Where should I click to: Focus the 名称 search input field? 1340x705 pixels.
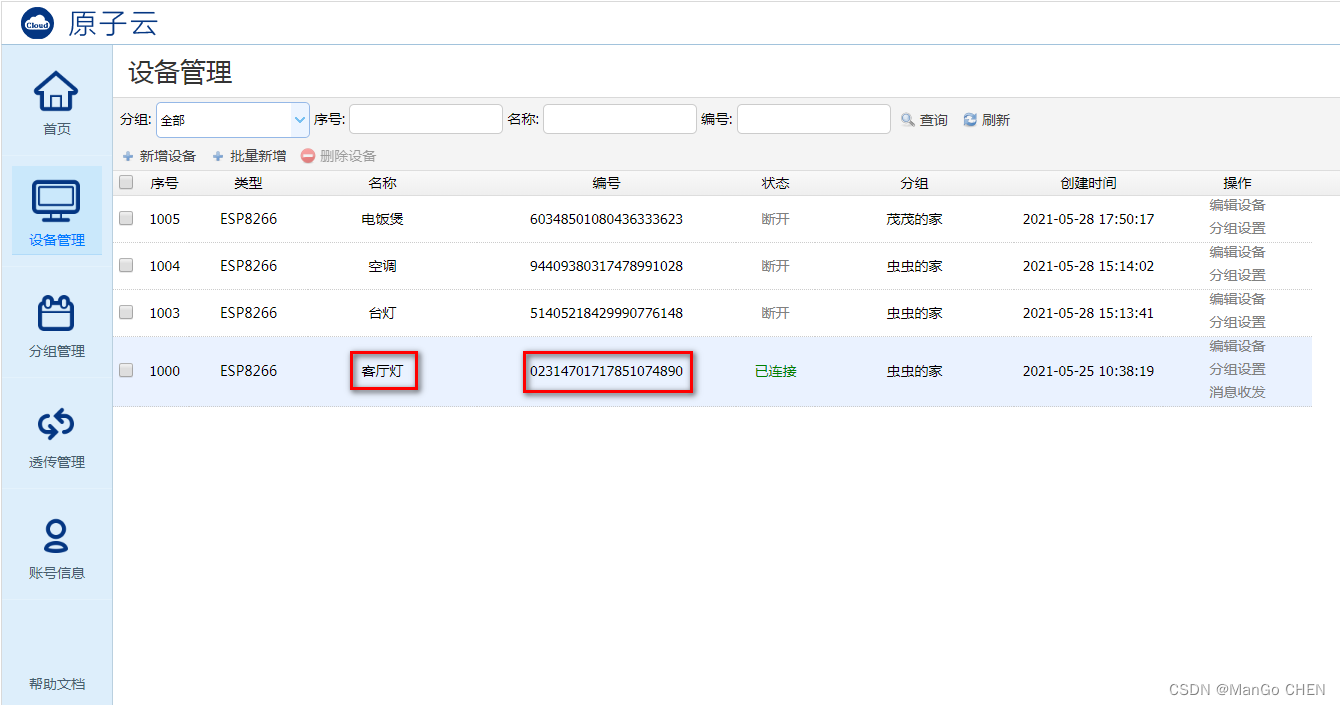[x=620, y=119]
